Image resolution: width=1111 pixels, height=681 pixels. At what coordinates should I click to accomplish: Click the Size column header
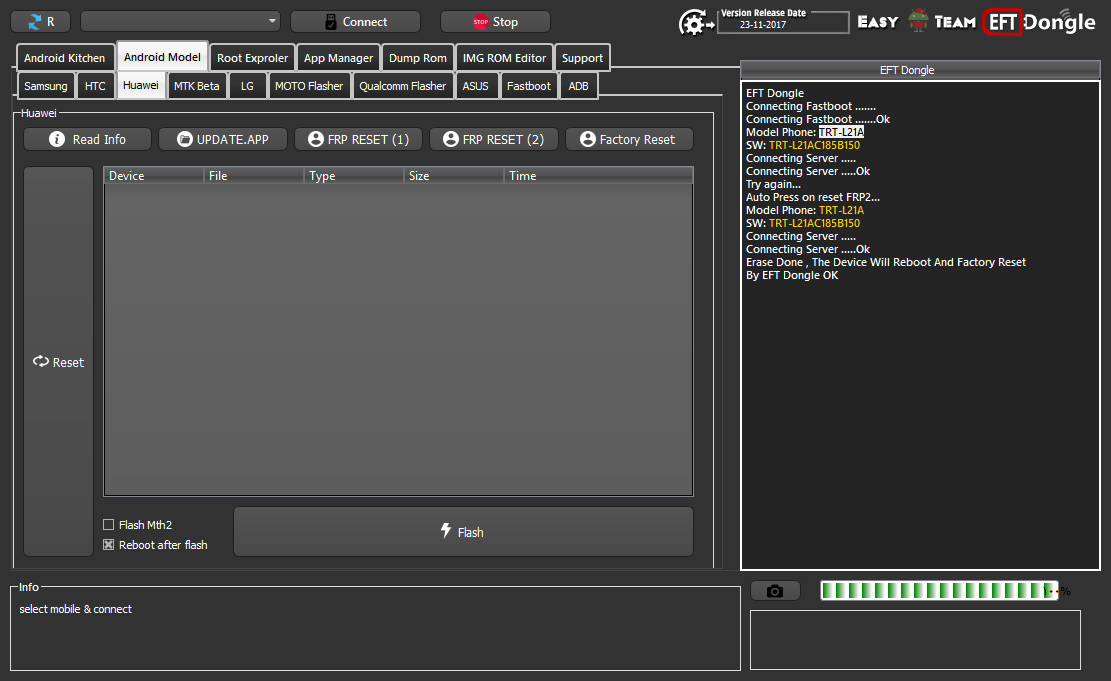point(453,176)
